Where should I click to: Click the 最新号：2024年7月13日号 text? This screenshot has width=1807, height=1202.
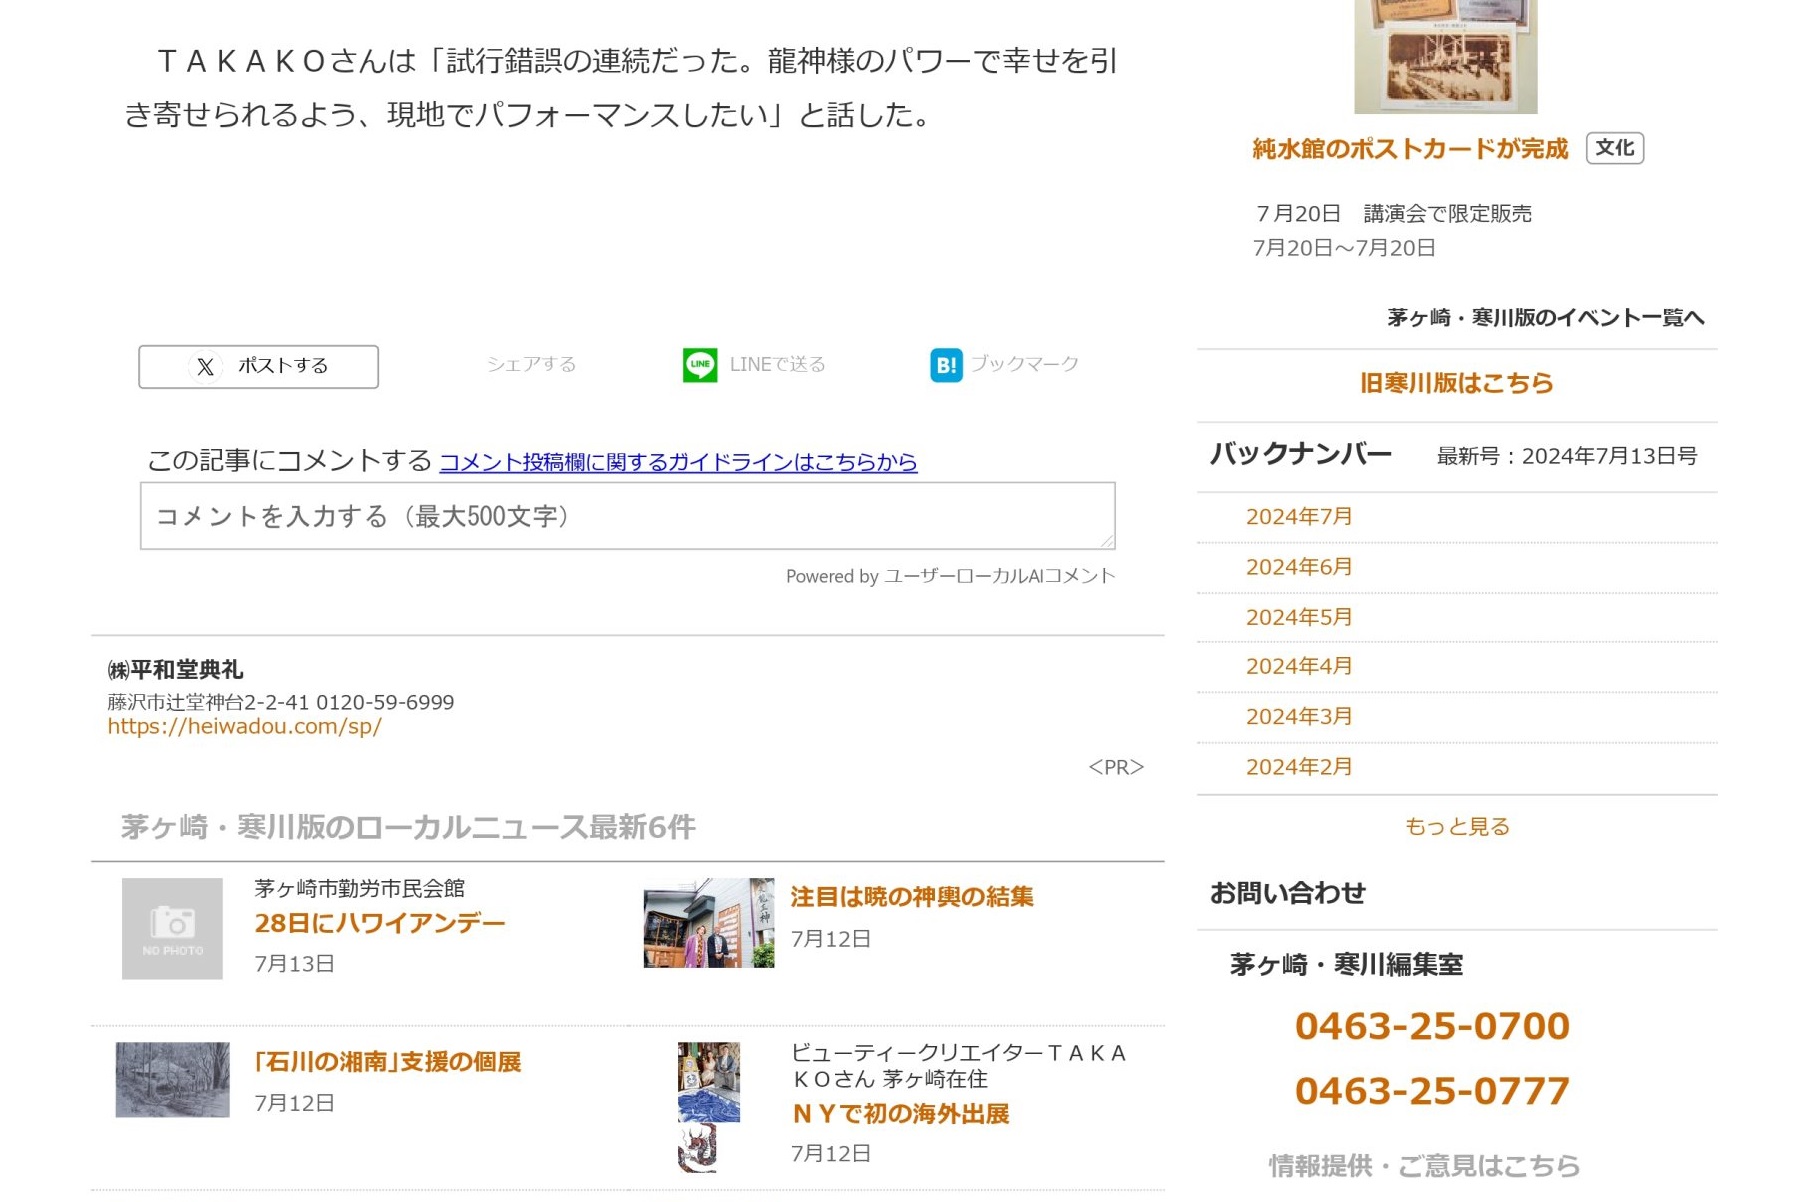click(x=1567, y=456)
